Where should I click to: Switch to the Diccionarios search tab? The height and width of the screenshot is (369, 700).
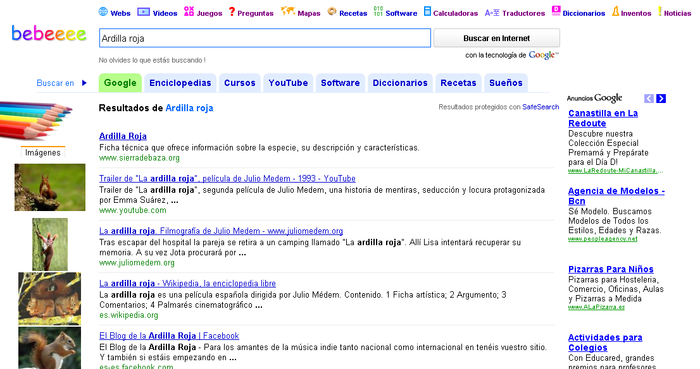(x=400, y=83)
